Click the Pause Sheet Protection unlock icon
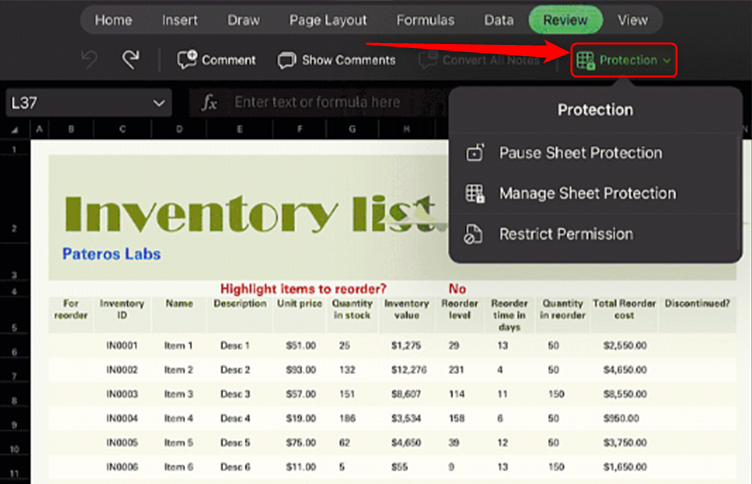Screen dimensions: 752x484 pos(475,153)
